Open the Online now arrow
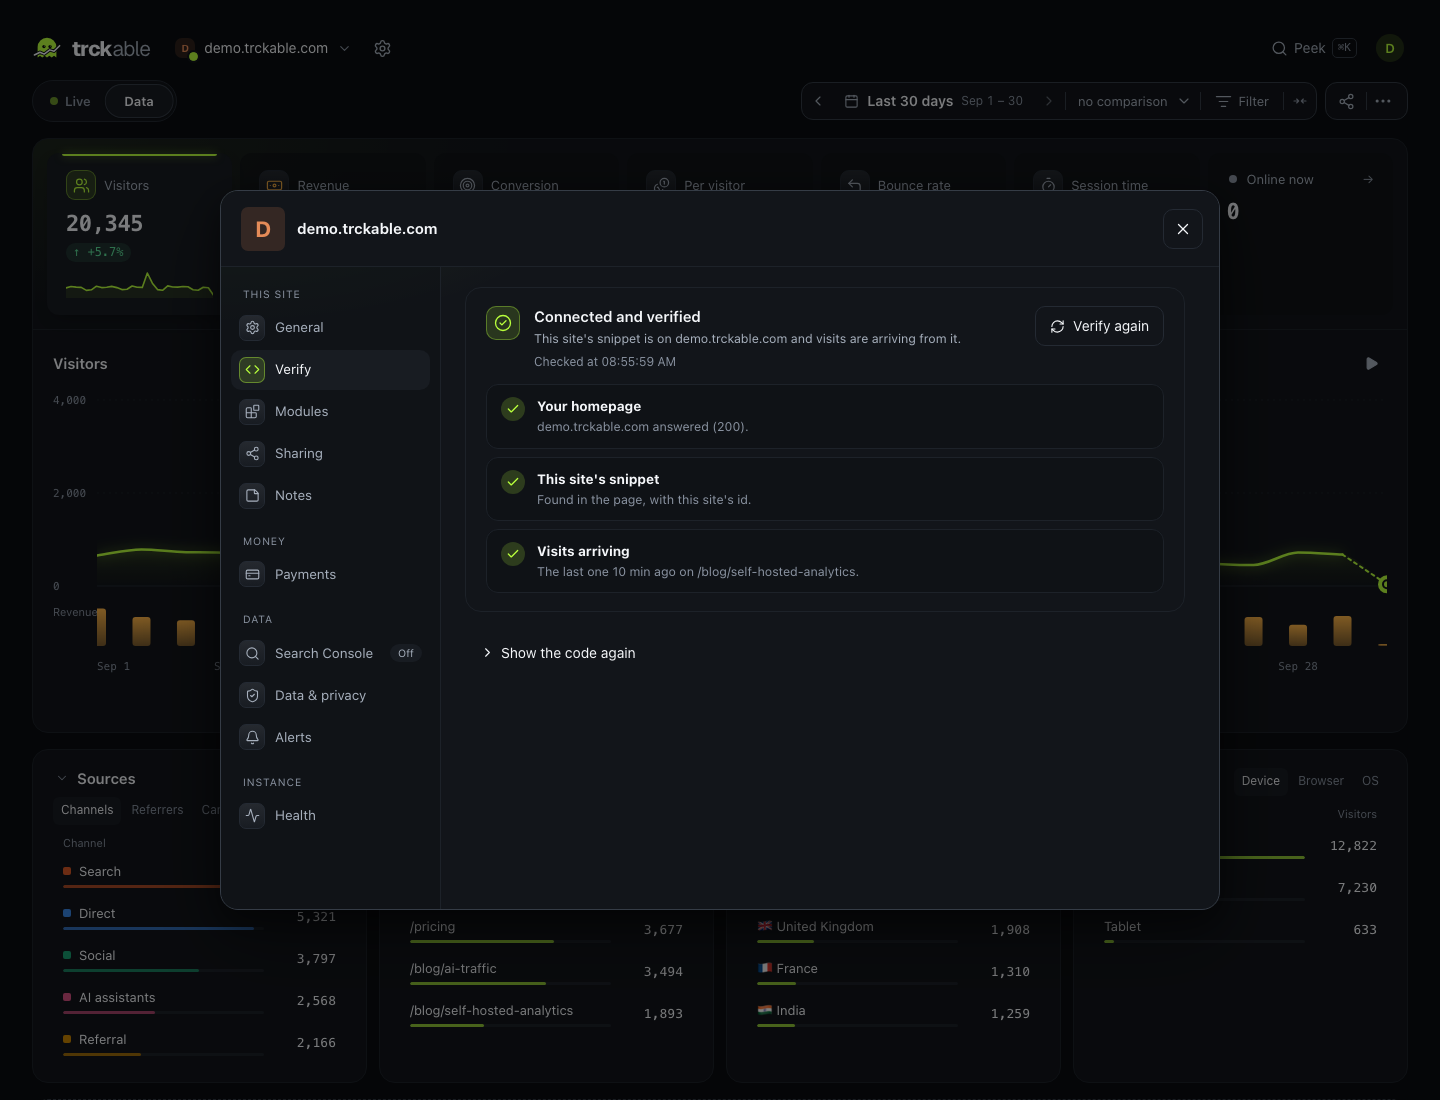 (x=1368, y=180)
